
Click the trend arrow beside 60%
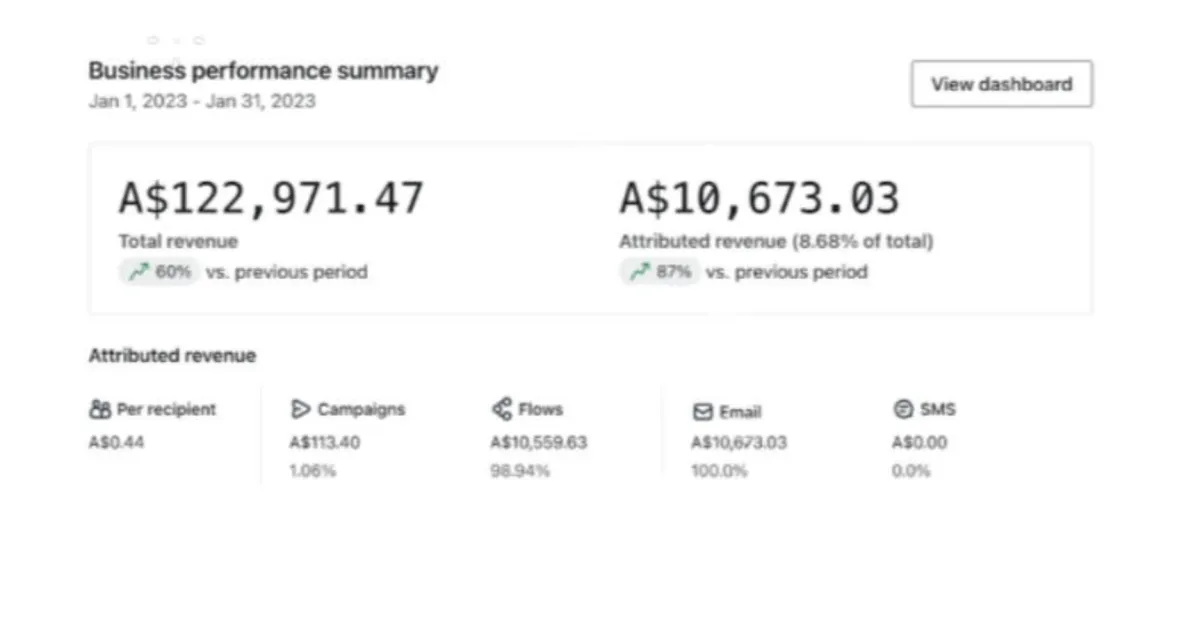pos(138,271)
